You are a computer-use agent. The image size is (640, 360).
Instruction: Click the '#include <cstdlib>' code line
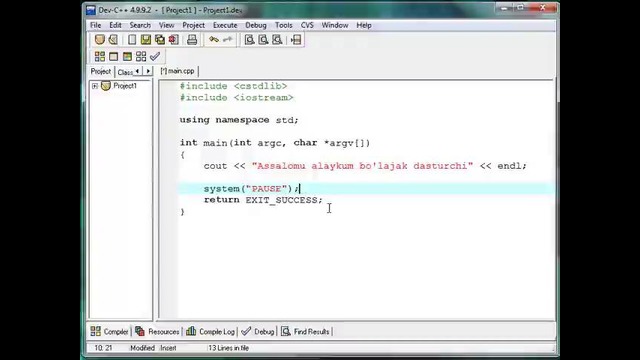[x=233, y=86]
